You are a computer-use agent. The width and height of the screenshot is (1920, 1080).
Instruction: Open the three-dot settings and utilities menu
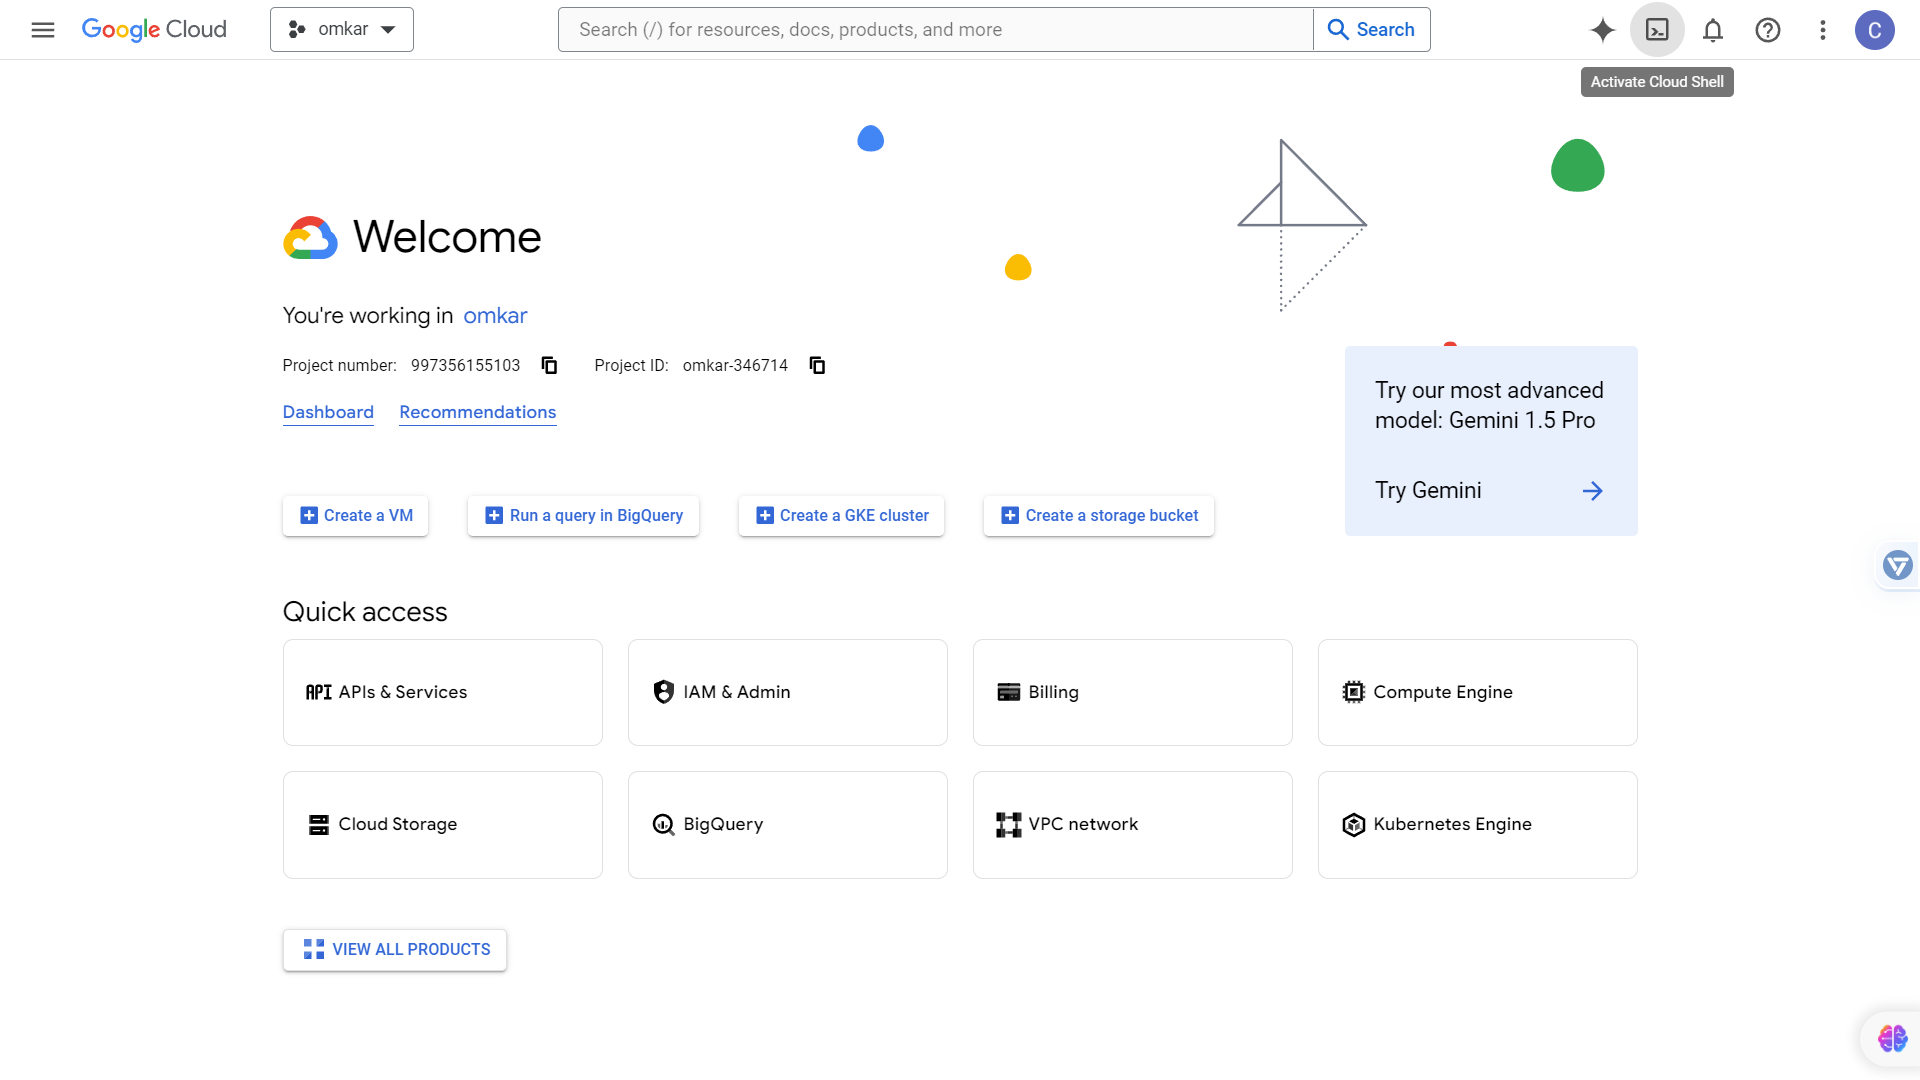pyautogui.click(x=1823, y=30)
